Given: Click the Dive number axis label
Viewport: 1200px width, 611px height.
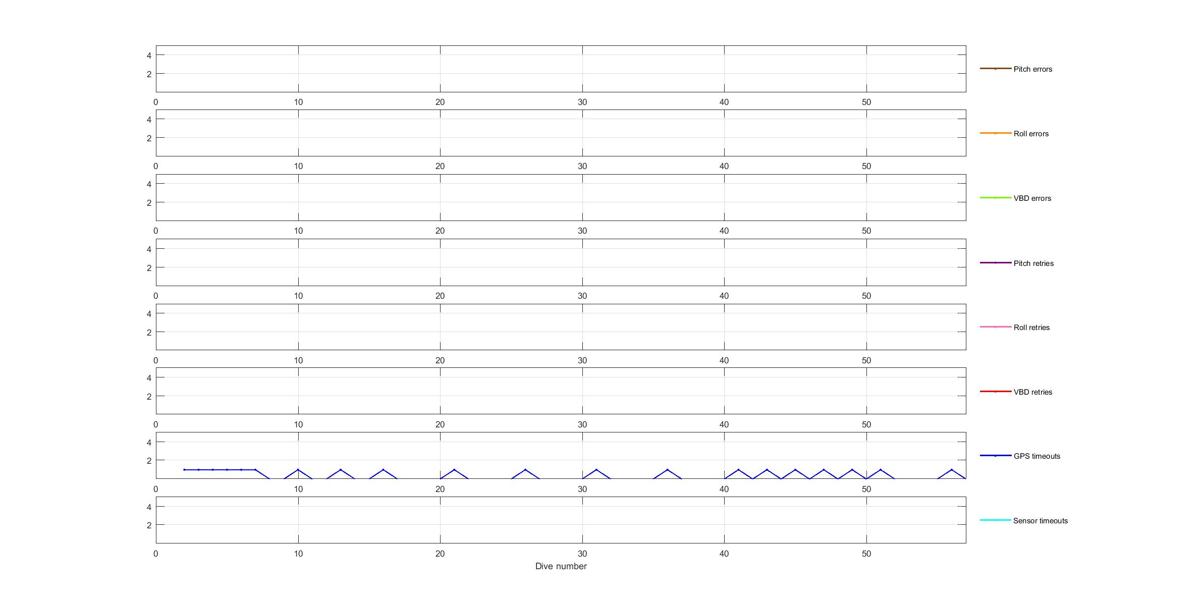Looking at the screenshot, I should (x=561, y=566).
